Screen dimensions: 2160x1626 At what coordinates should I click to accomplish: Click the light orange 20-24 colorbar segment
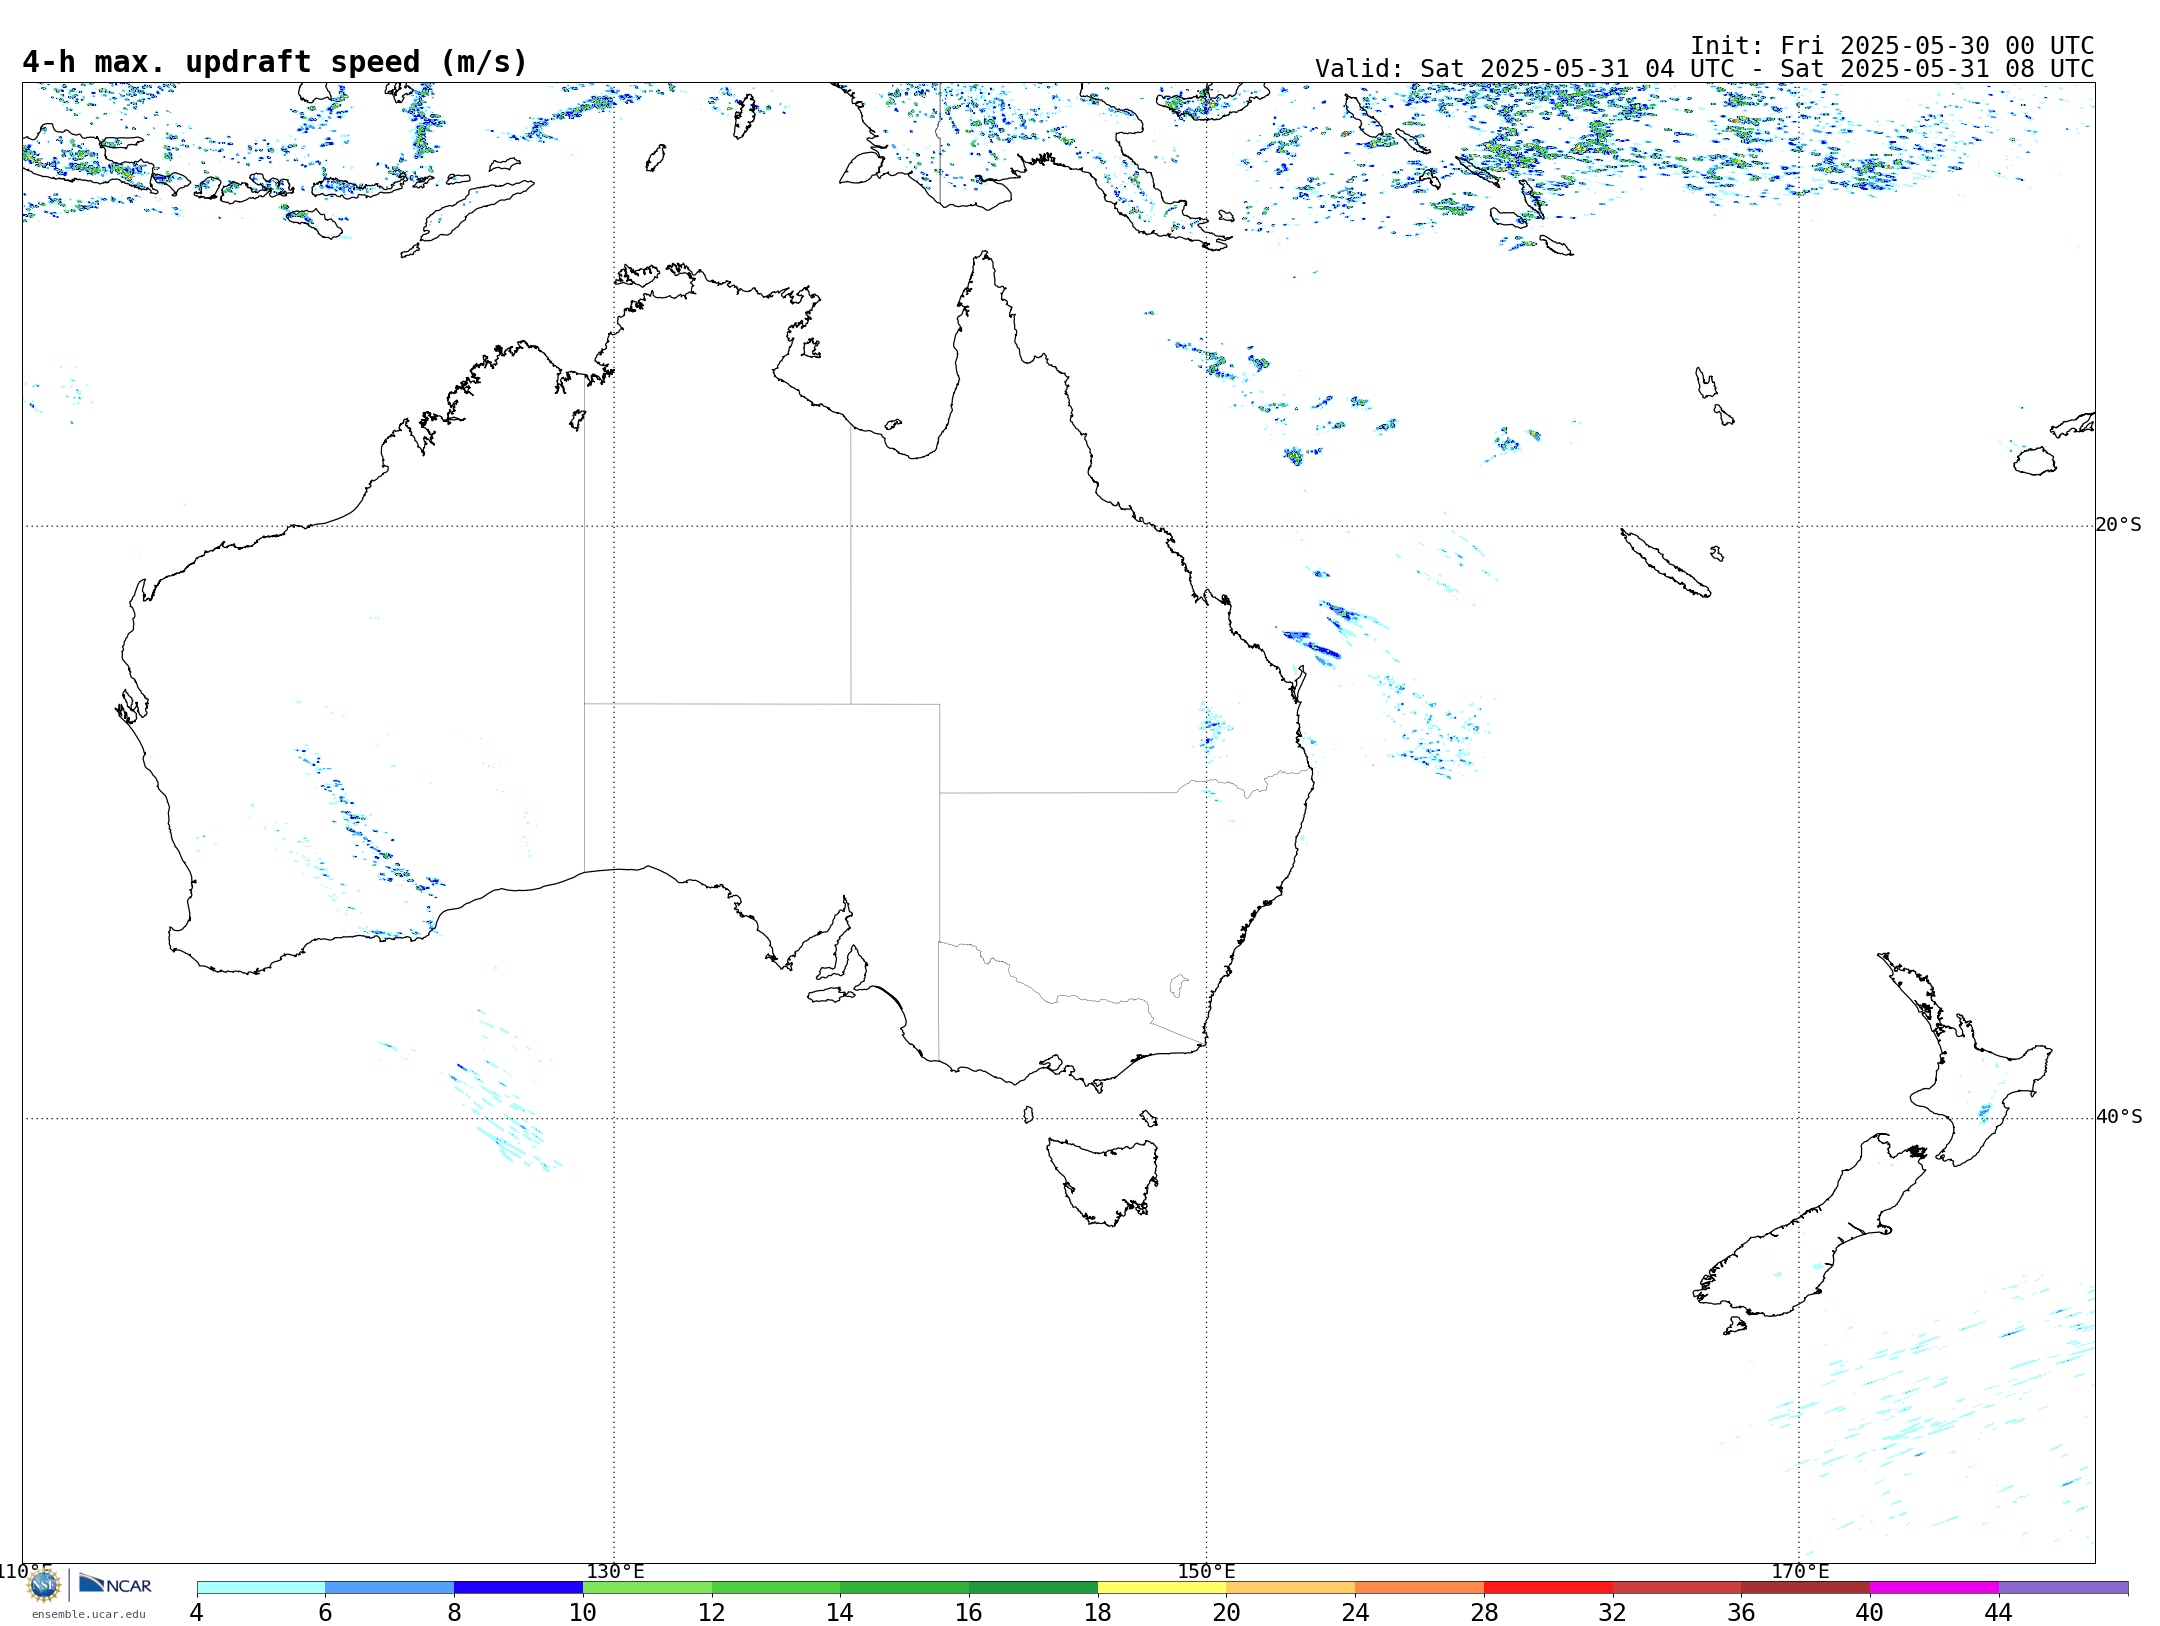[x=1291, y=1588]
